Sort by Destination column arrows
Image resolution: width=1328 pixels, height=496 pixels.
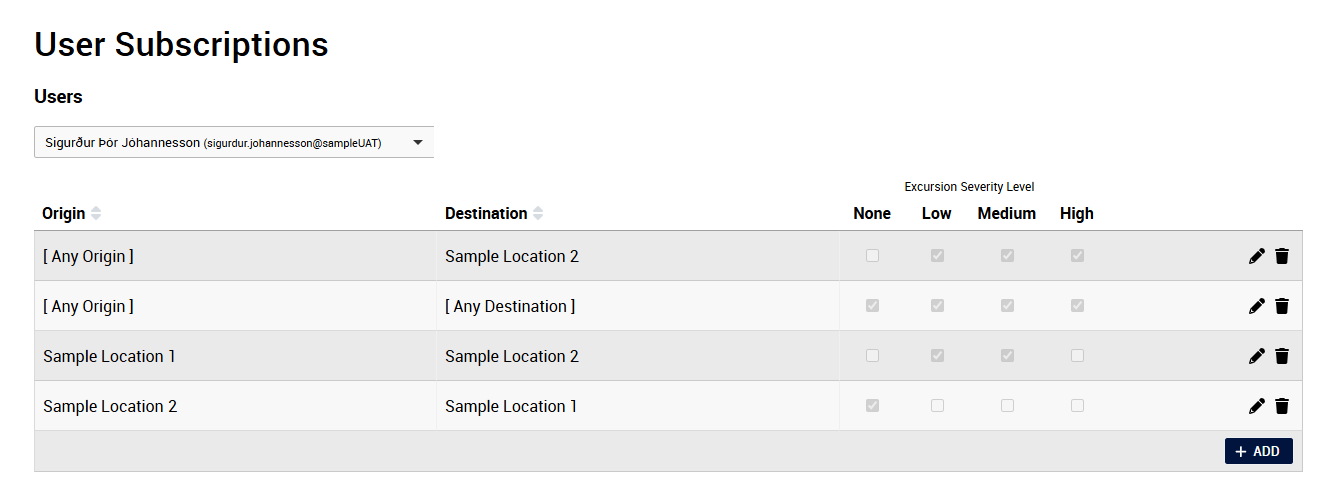pyautogui.click(x=538, y=213)
